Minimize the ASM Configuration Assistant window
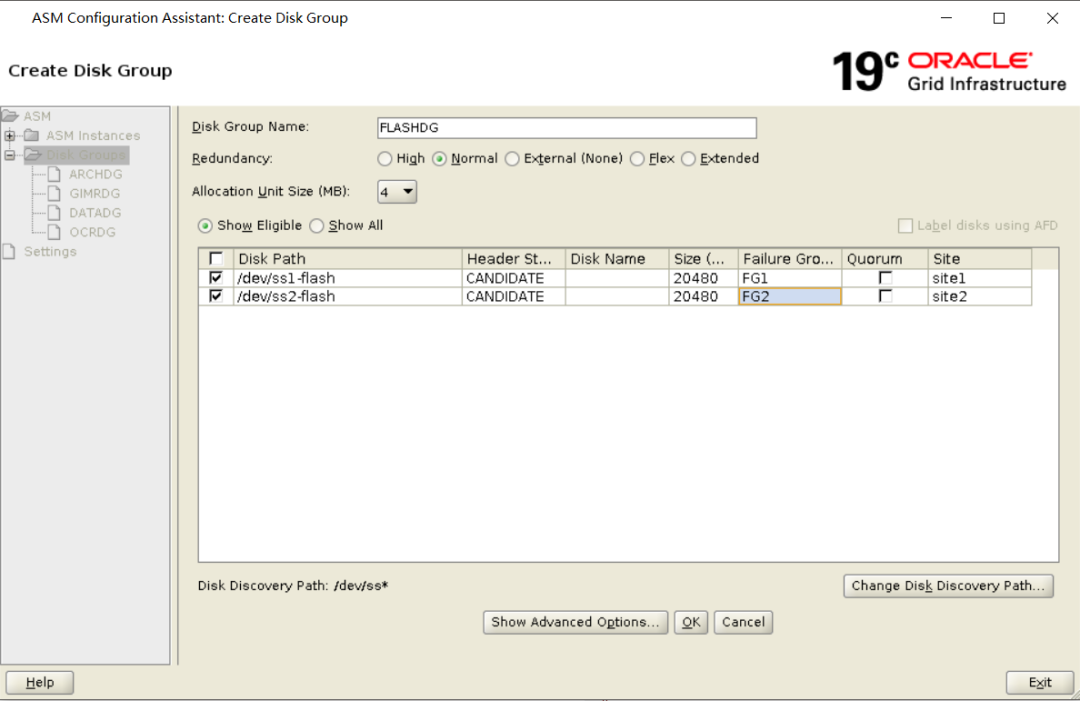This screenshot has height=701, width=1080. click(x=946, y=19)
